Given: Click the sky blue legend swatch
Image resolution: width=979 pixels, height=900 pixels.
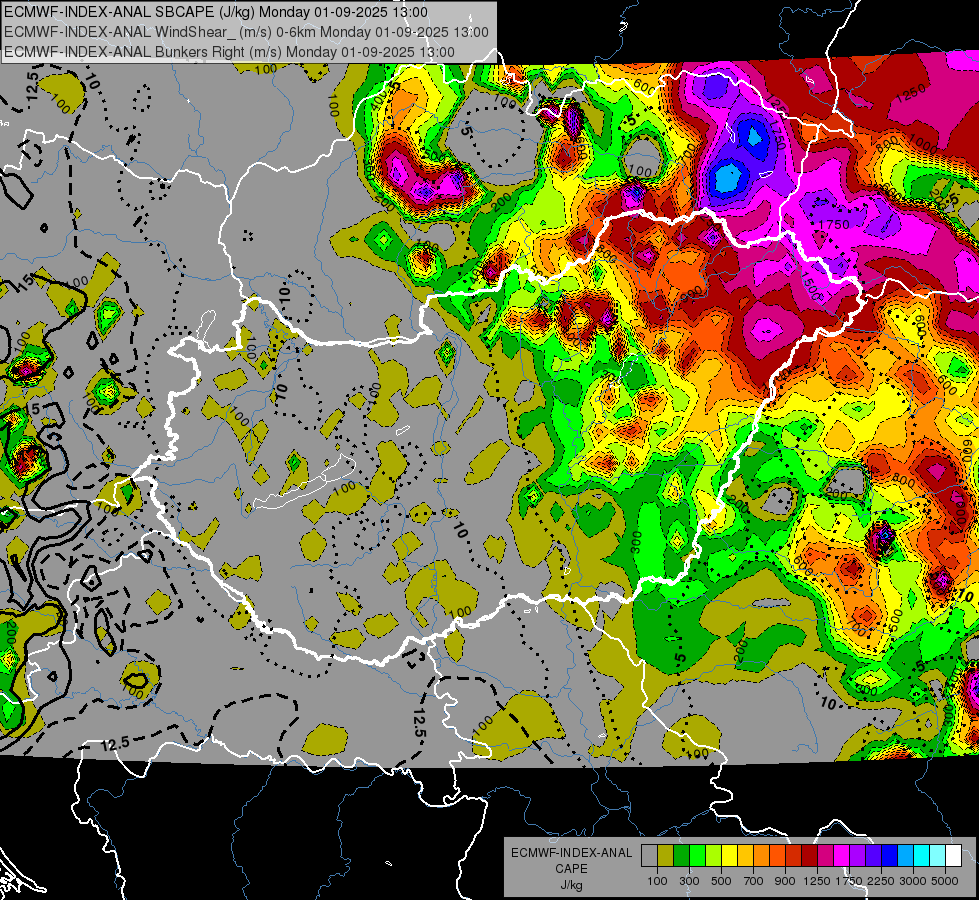Looking at the screenshot, I should click(906, 856).
